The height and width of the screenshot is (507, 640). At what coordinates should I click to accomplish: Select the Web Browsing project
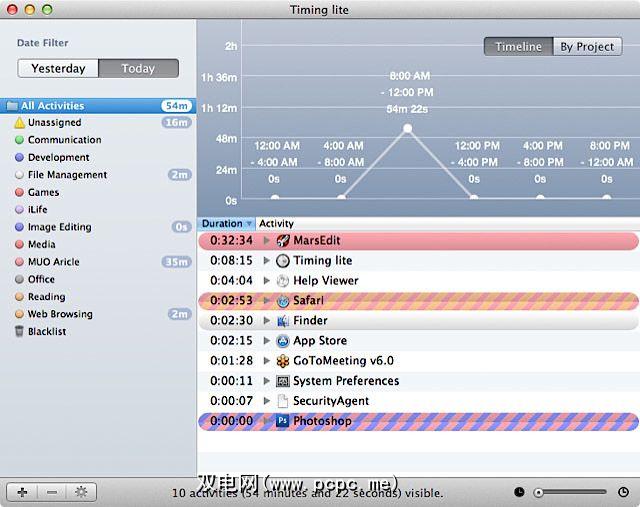point(98,314)
